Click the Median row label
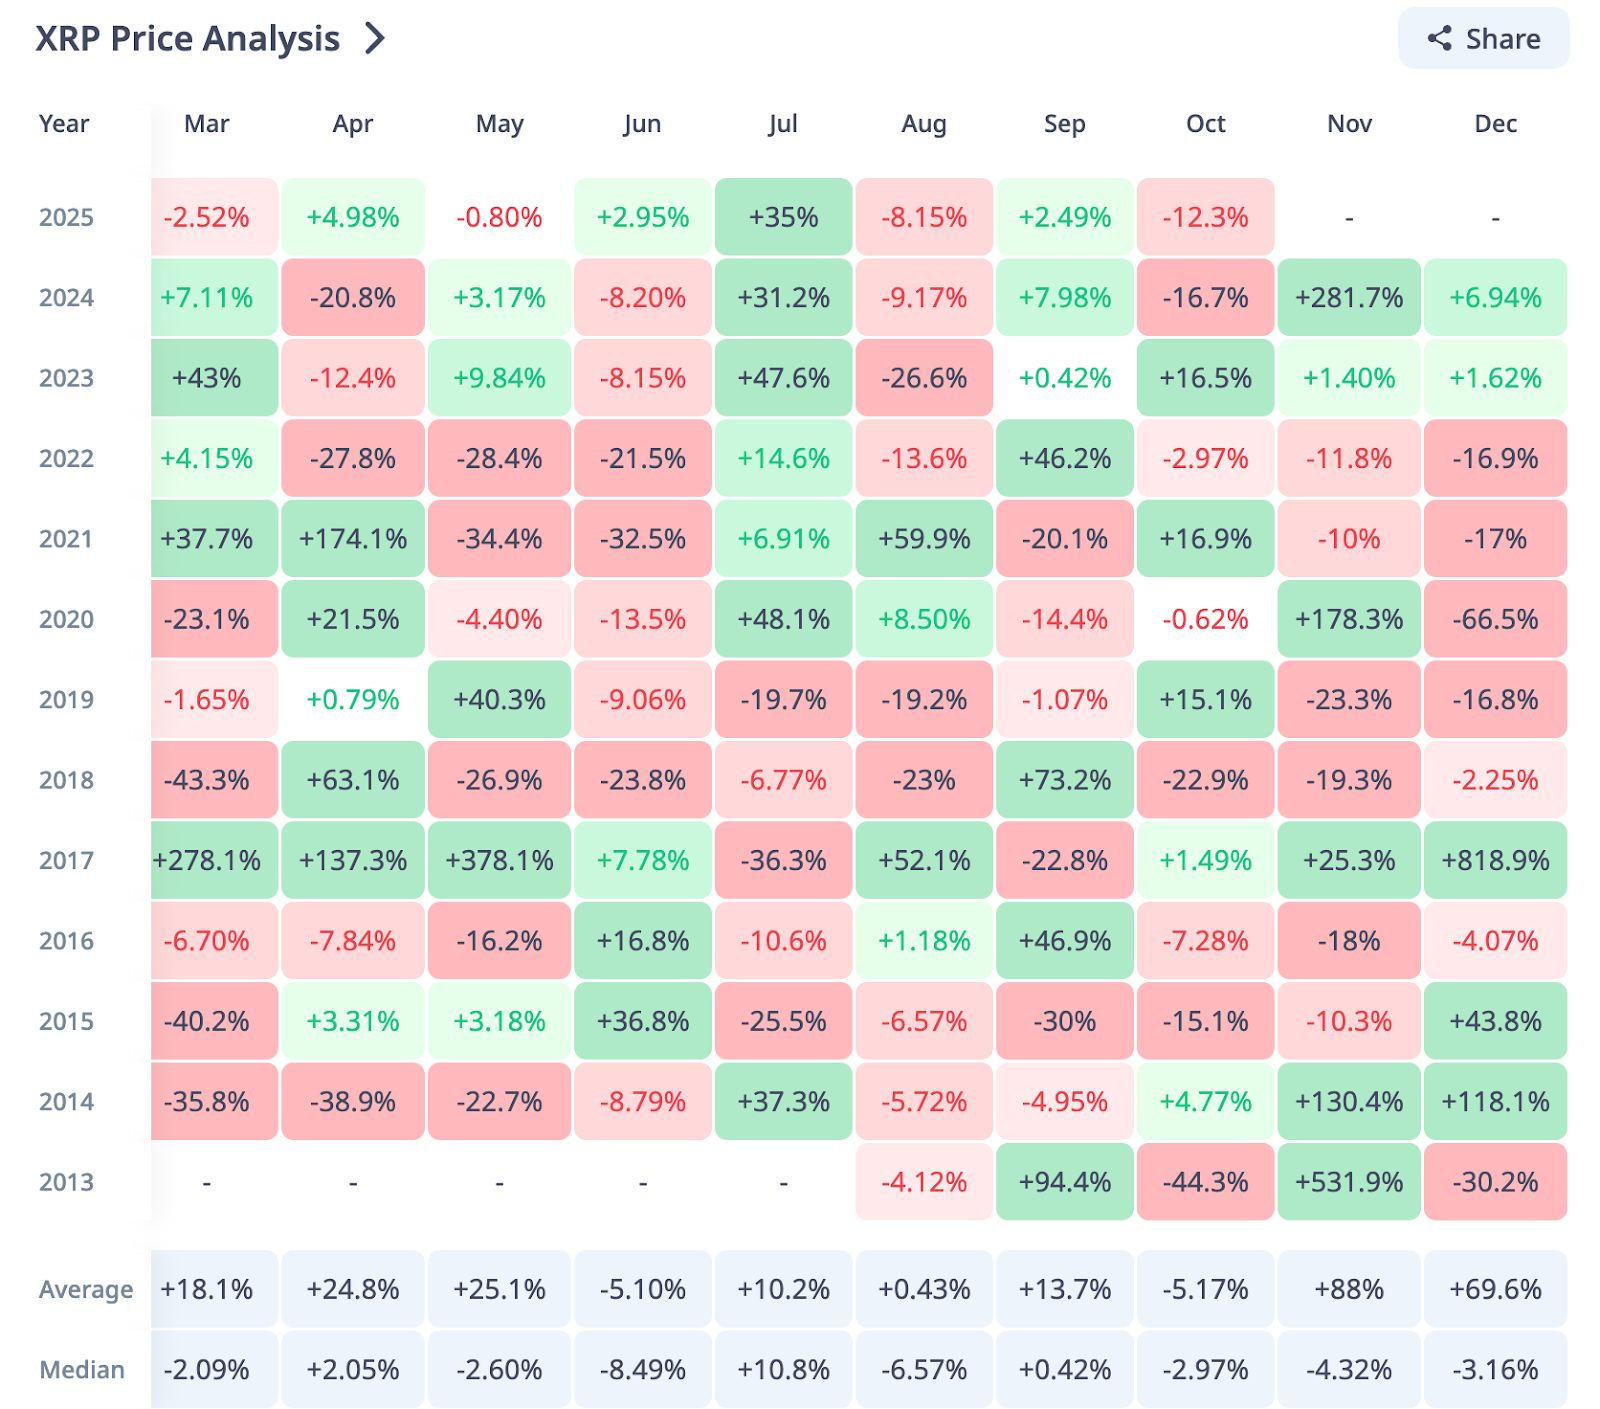1600x1409 pixels. pyautogui.click(x=82, y=1370)
